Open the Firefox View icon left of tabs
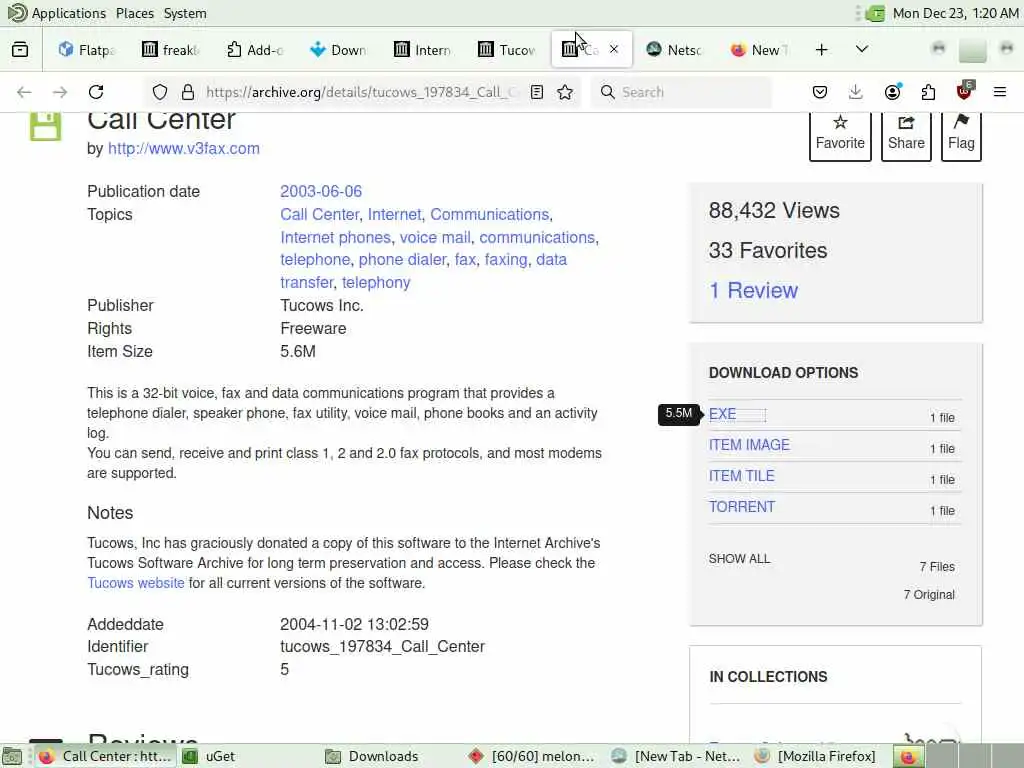The height and width of the screenshot is (768, 1024). (20, 50)
